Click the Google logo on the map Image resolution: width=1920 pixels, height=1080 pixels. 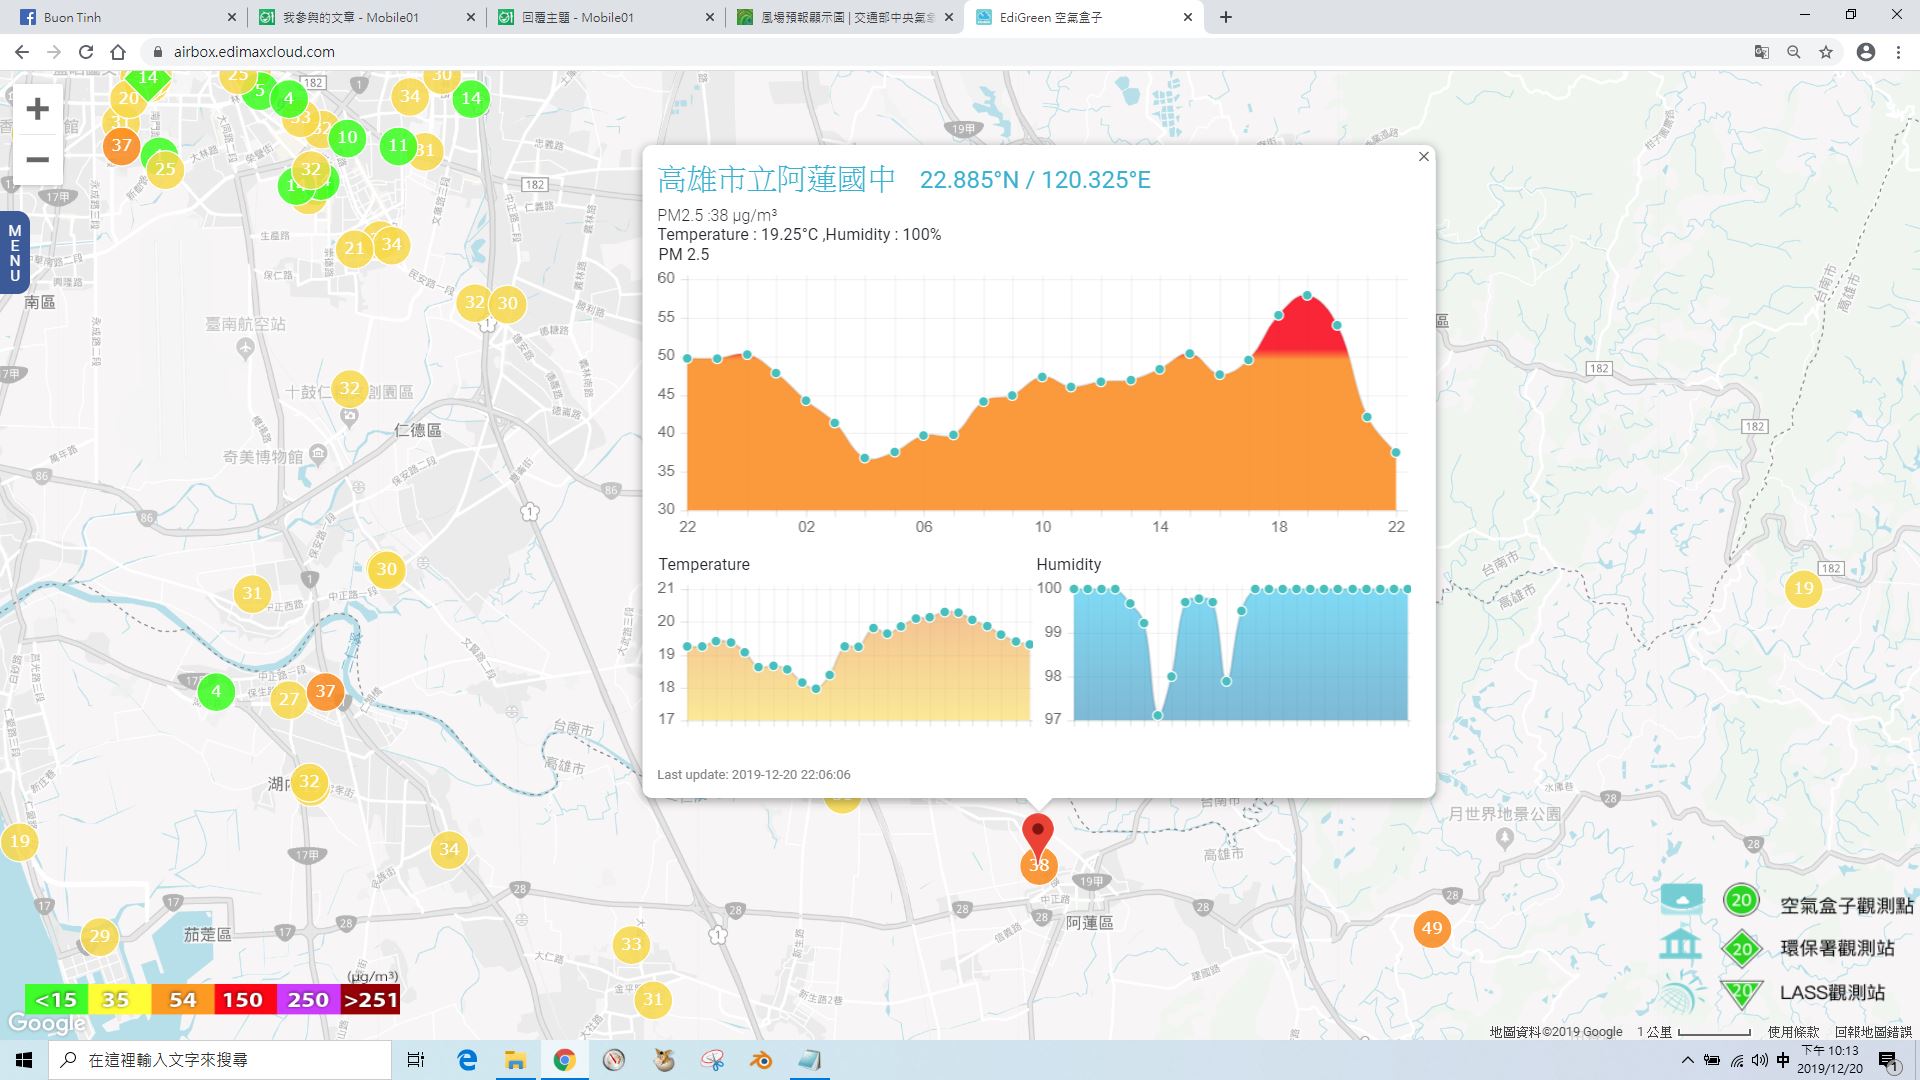click(x=46, y=1023)
